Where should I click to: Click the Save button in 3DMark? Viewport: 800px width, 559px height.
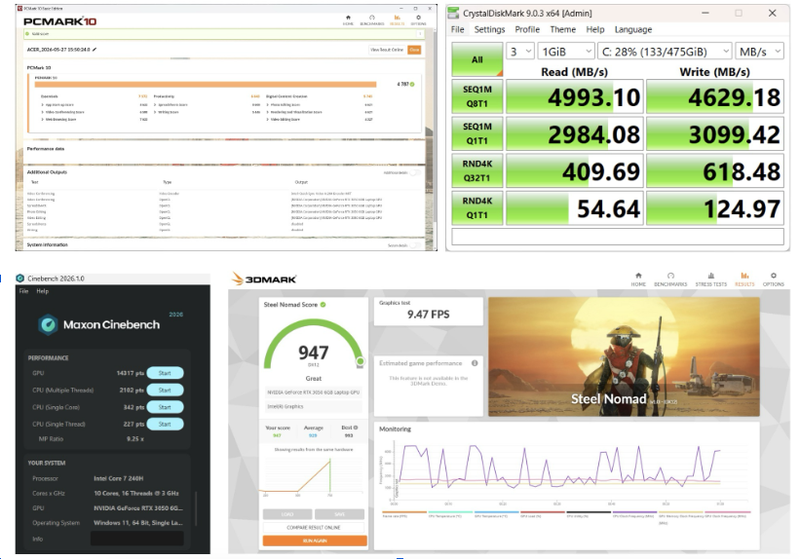340,514
